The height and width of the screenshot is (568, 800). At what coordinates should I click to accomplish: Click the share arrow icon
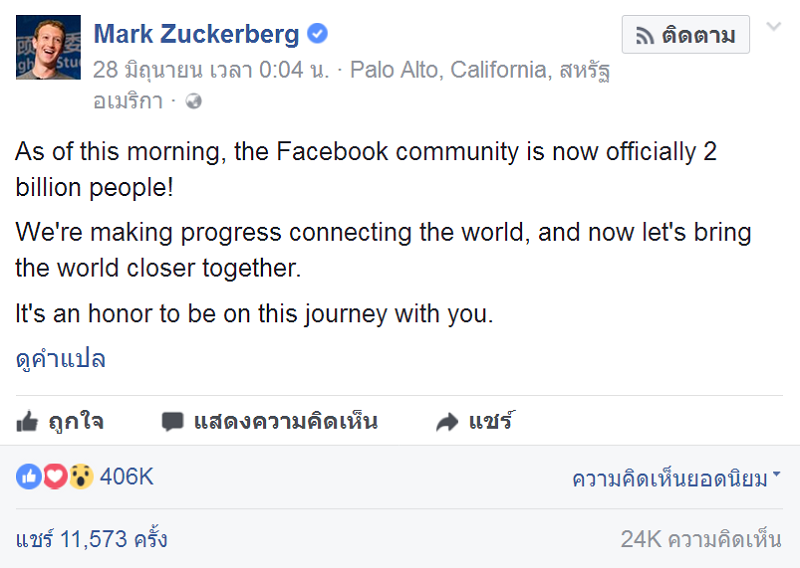(447, 422)
